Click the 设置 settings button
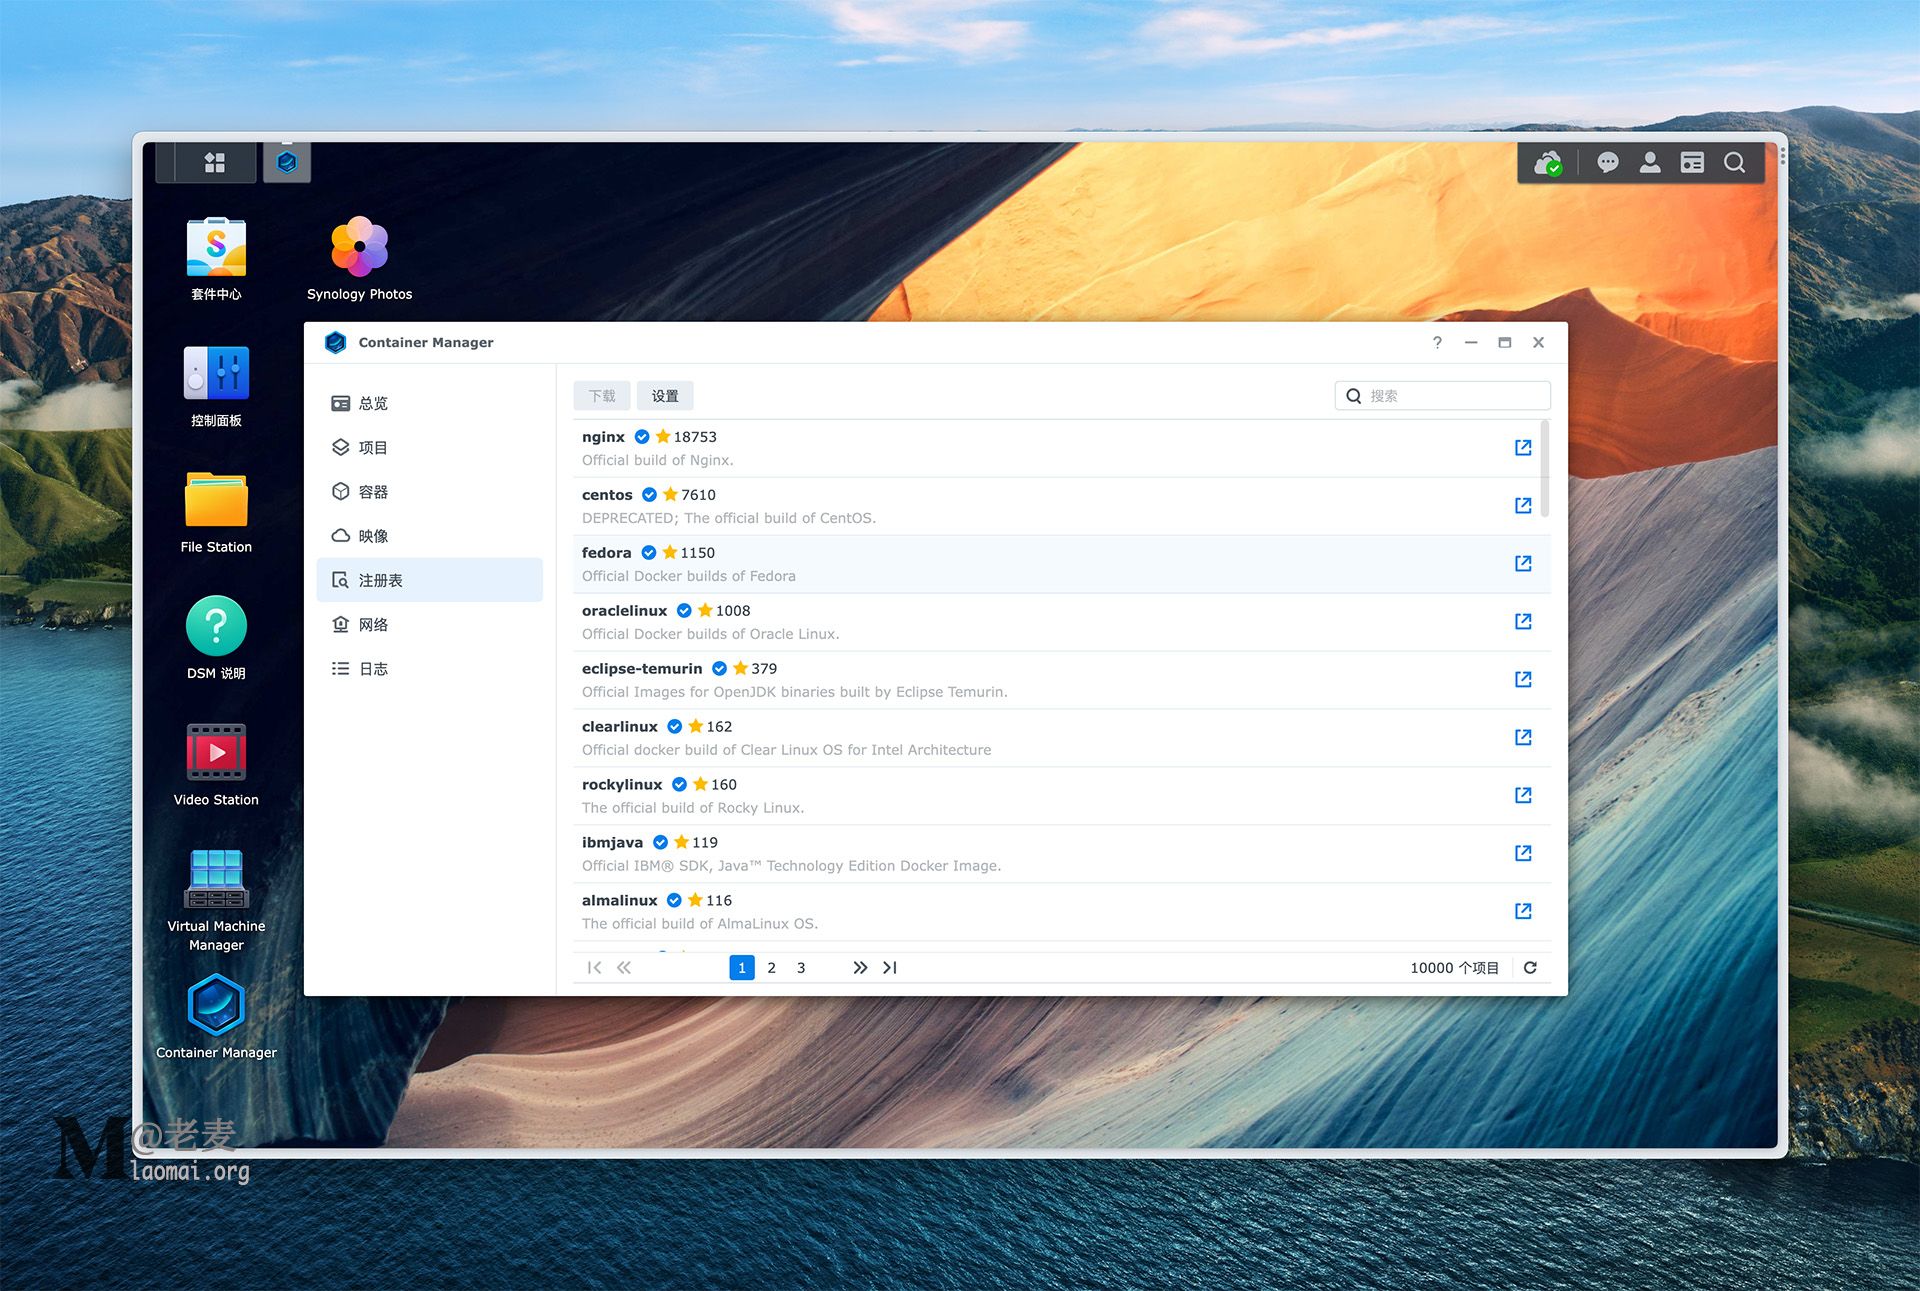 pyautogui.click(x=664, y=396)
